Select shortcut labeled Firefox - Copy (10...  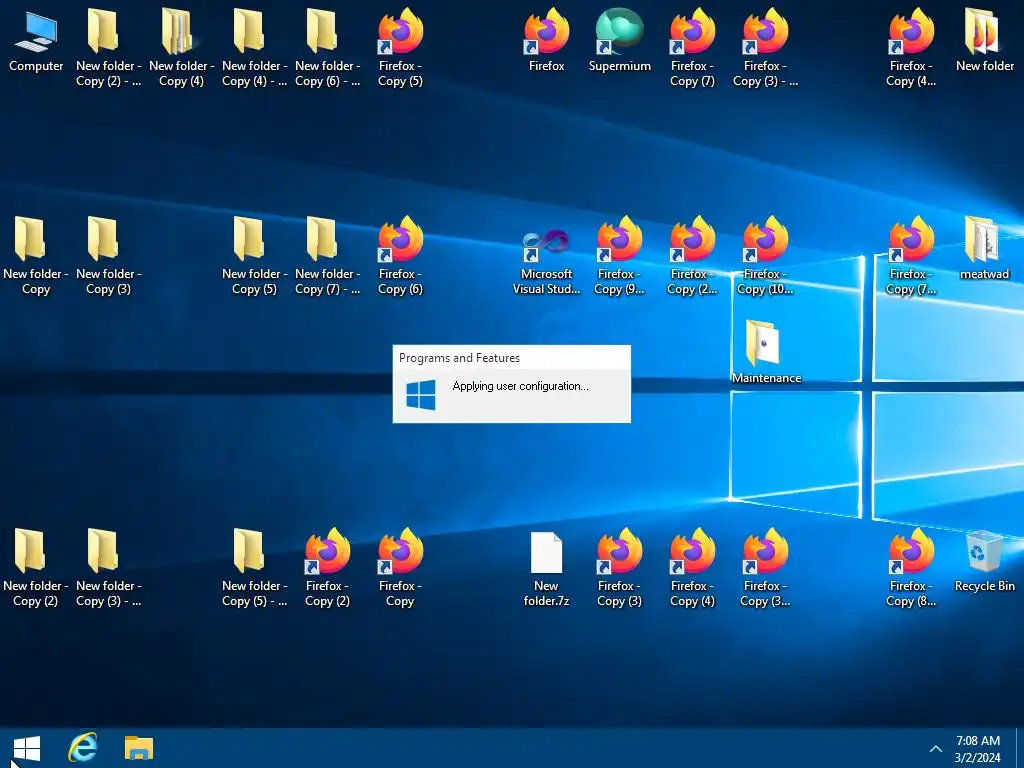[765, 257]
